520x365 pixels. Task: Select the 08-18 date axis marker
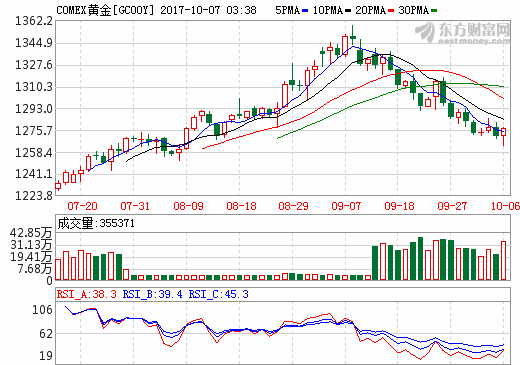click(241, 206)
